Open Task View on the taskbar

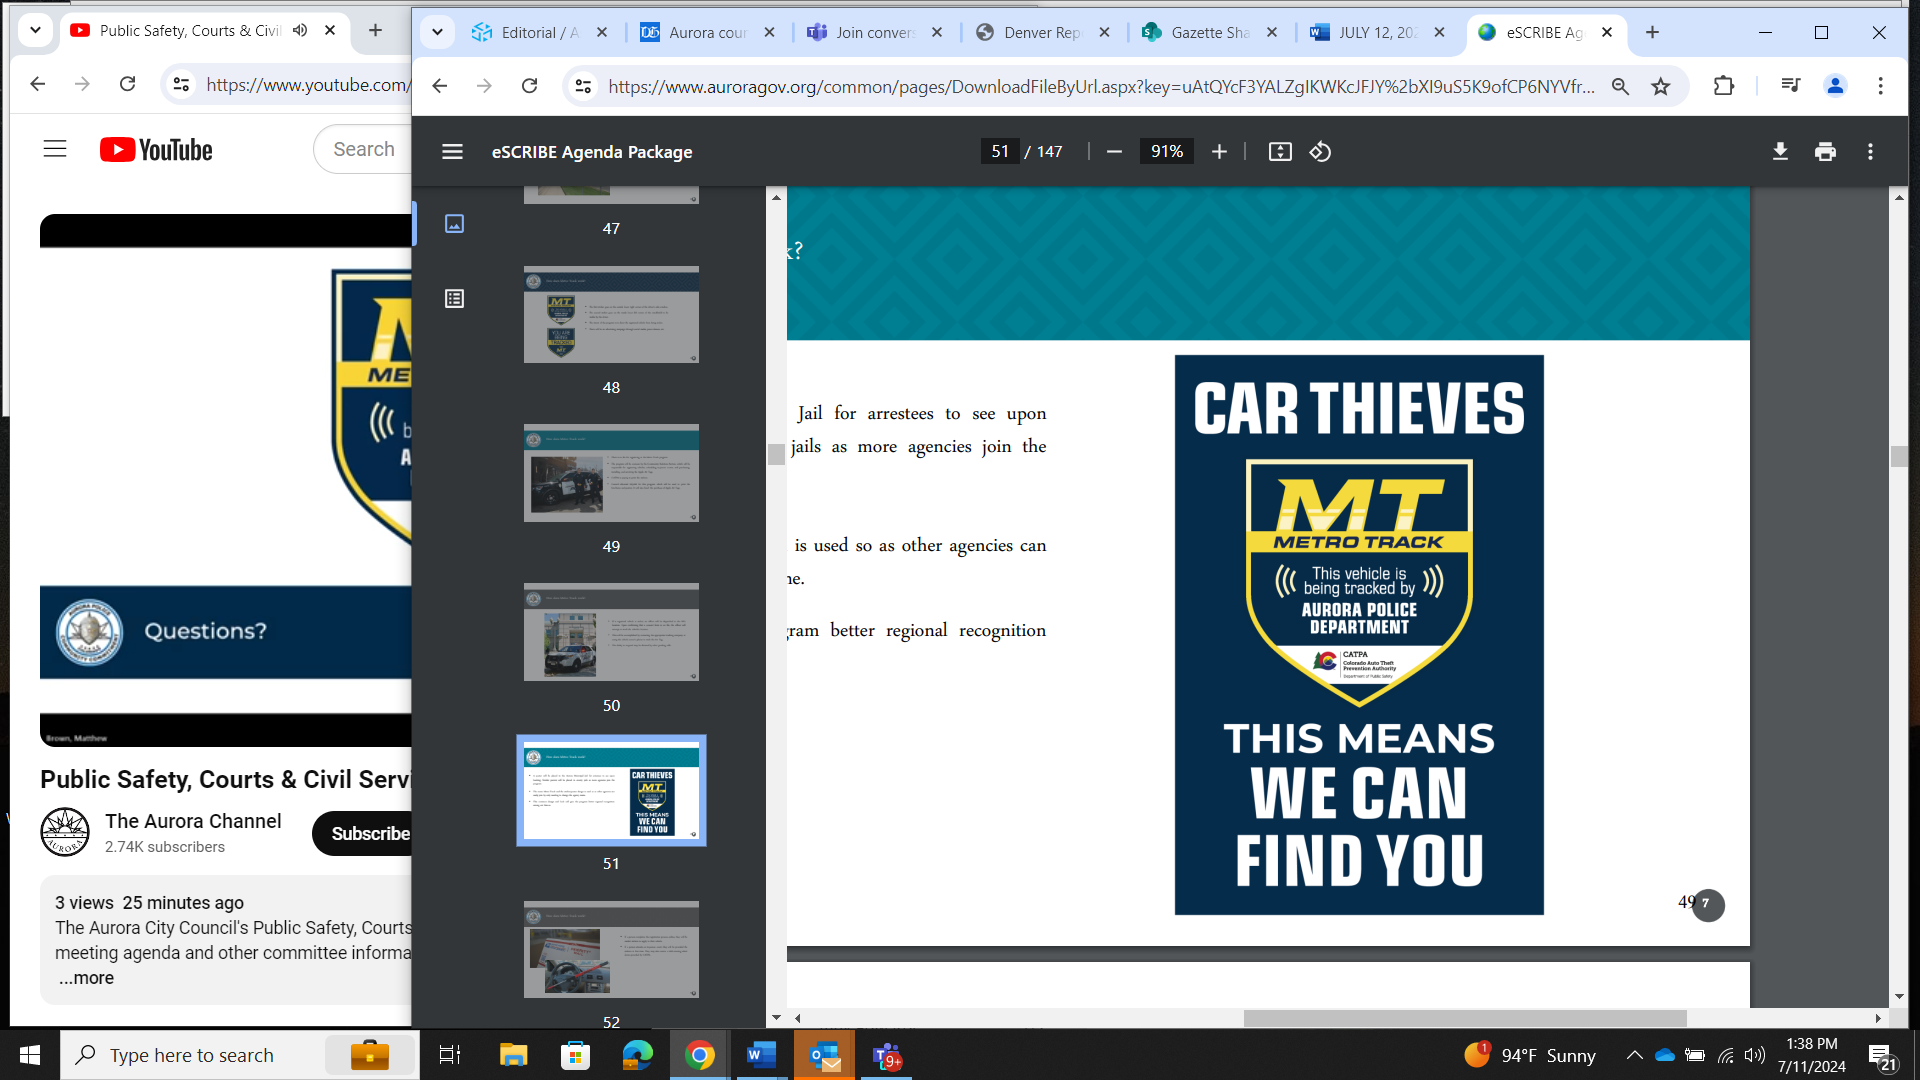pyautogui.click(x=450, y=1055)
